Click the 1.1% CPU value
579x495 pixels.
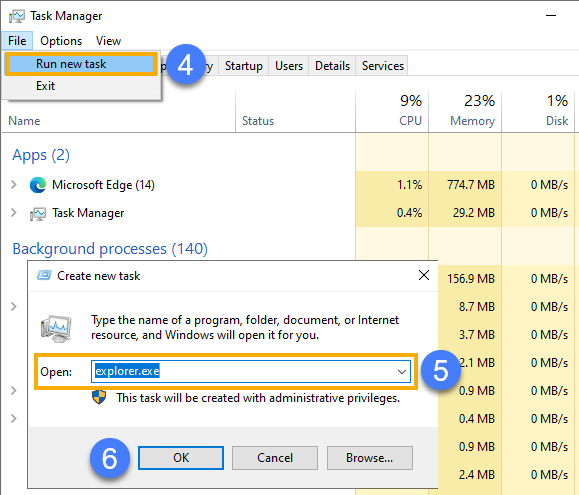point(410,185)
